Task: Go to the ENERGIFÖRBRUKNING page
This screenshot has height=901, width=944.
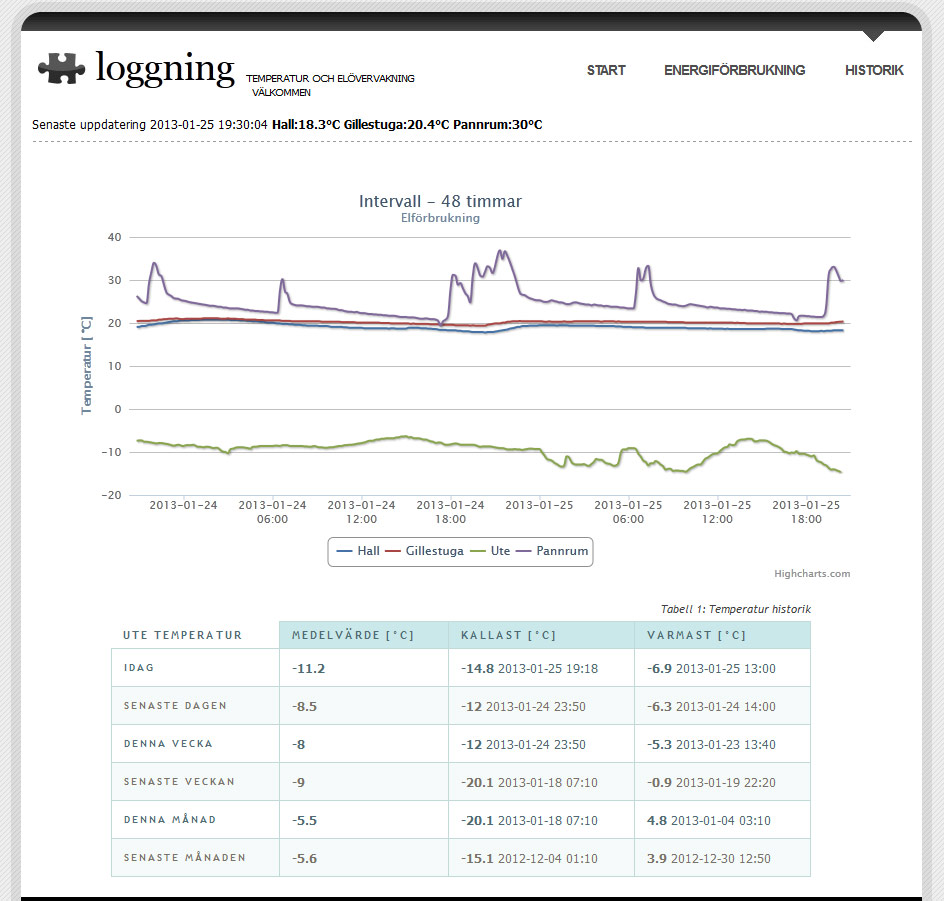Action: coord(734,70)
